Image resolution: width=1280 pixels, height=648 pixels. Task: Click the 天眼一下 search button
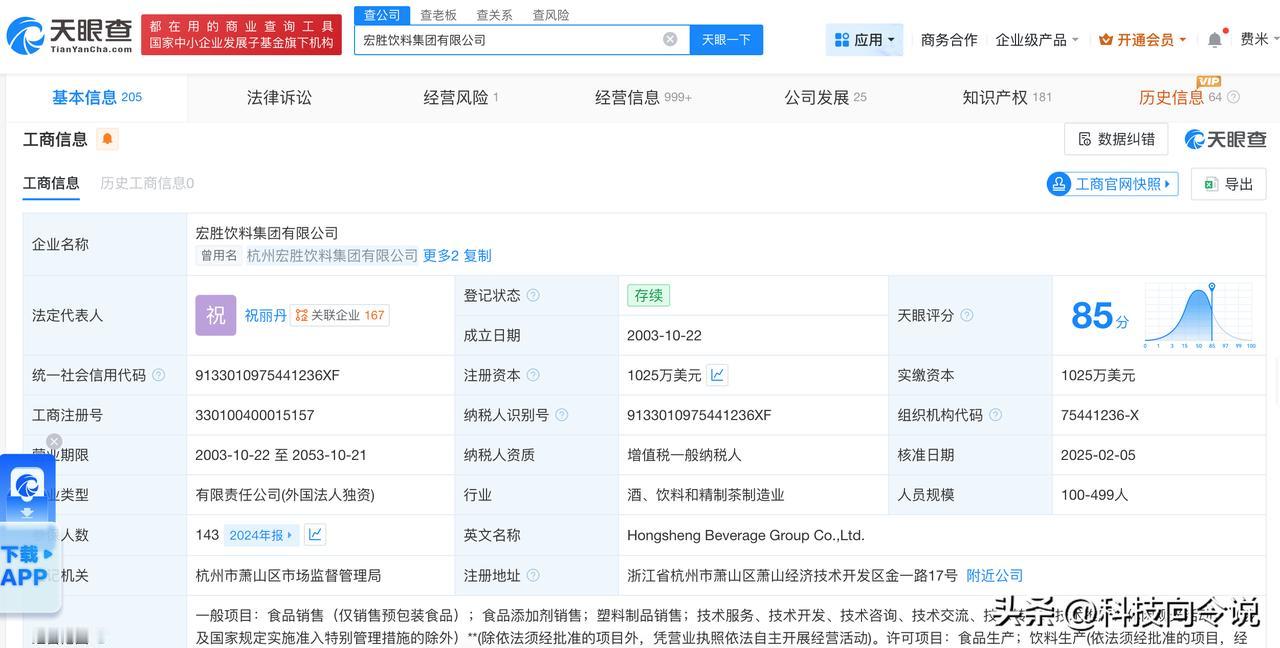[726, 39]
